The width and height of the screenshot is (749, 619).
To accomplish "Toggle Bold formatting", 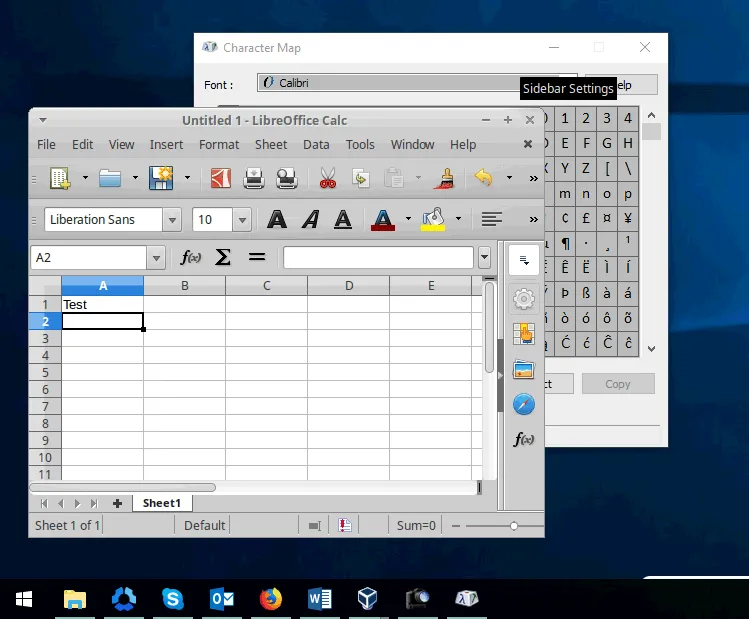I will click(x=277, y=219).
